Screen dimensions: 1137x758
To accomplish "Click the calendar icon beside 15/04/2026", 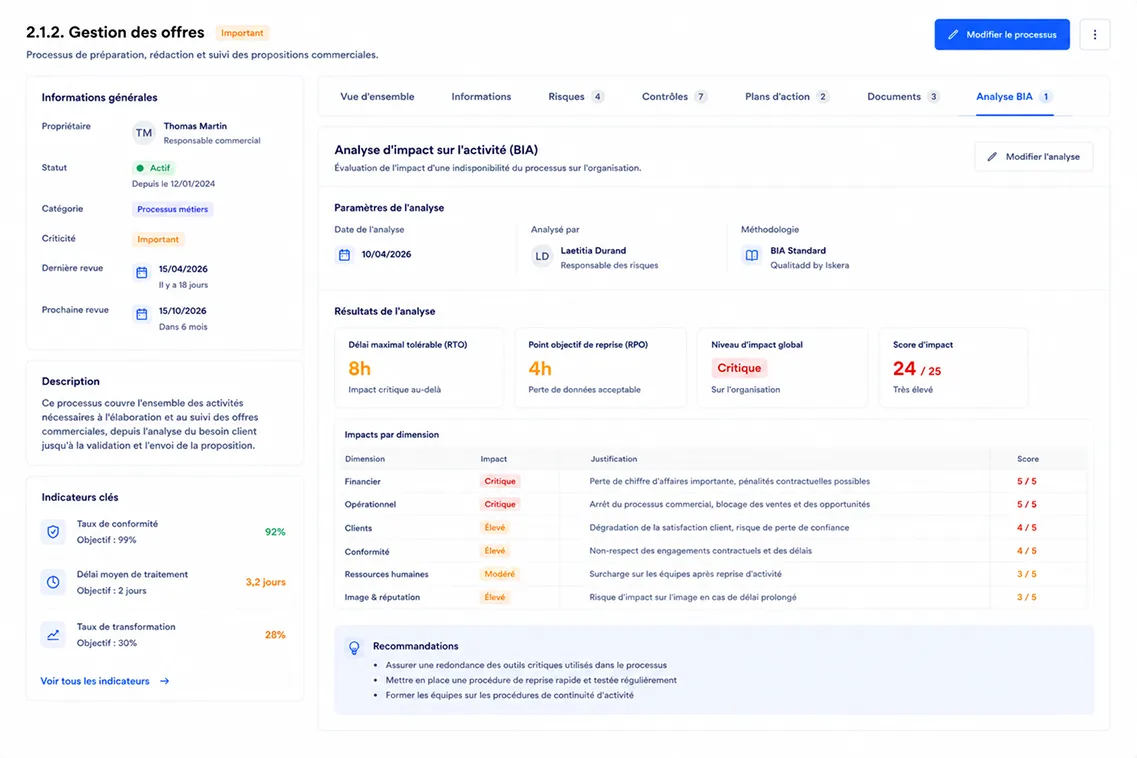I will point(141,273).
